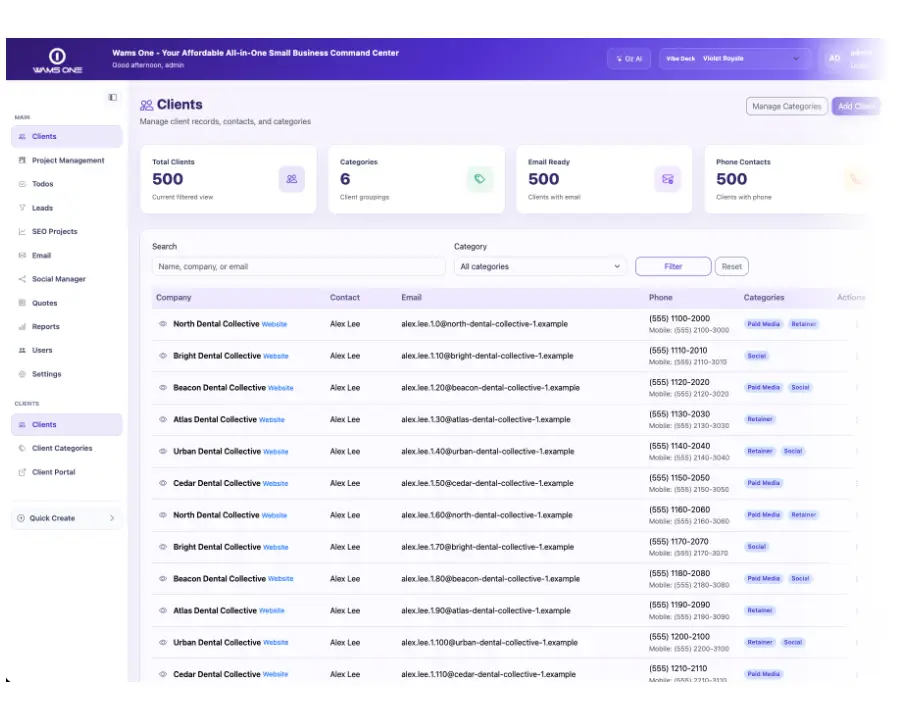Screen dimensions: 900x720
Task: Collapse the sidebar using the panel icon
Action: tap(112, 98)
